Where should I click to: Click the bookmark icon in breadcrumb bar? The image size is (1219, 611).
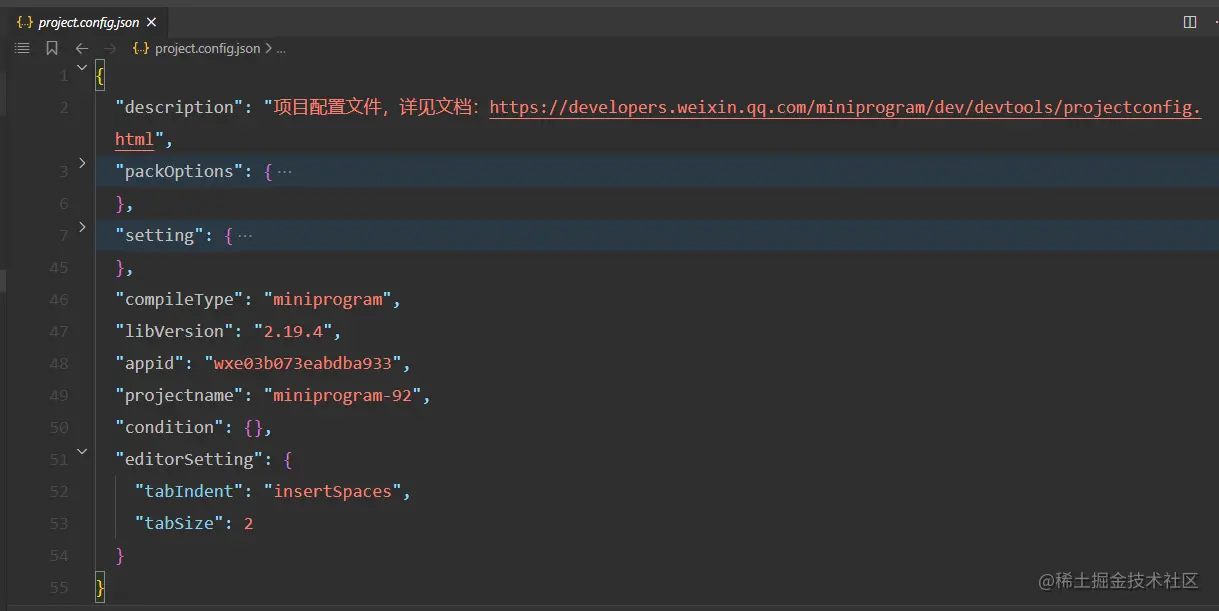point(52,48)
